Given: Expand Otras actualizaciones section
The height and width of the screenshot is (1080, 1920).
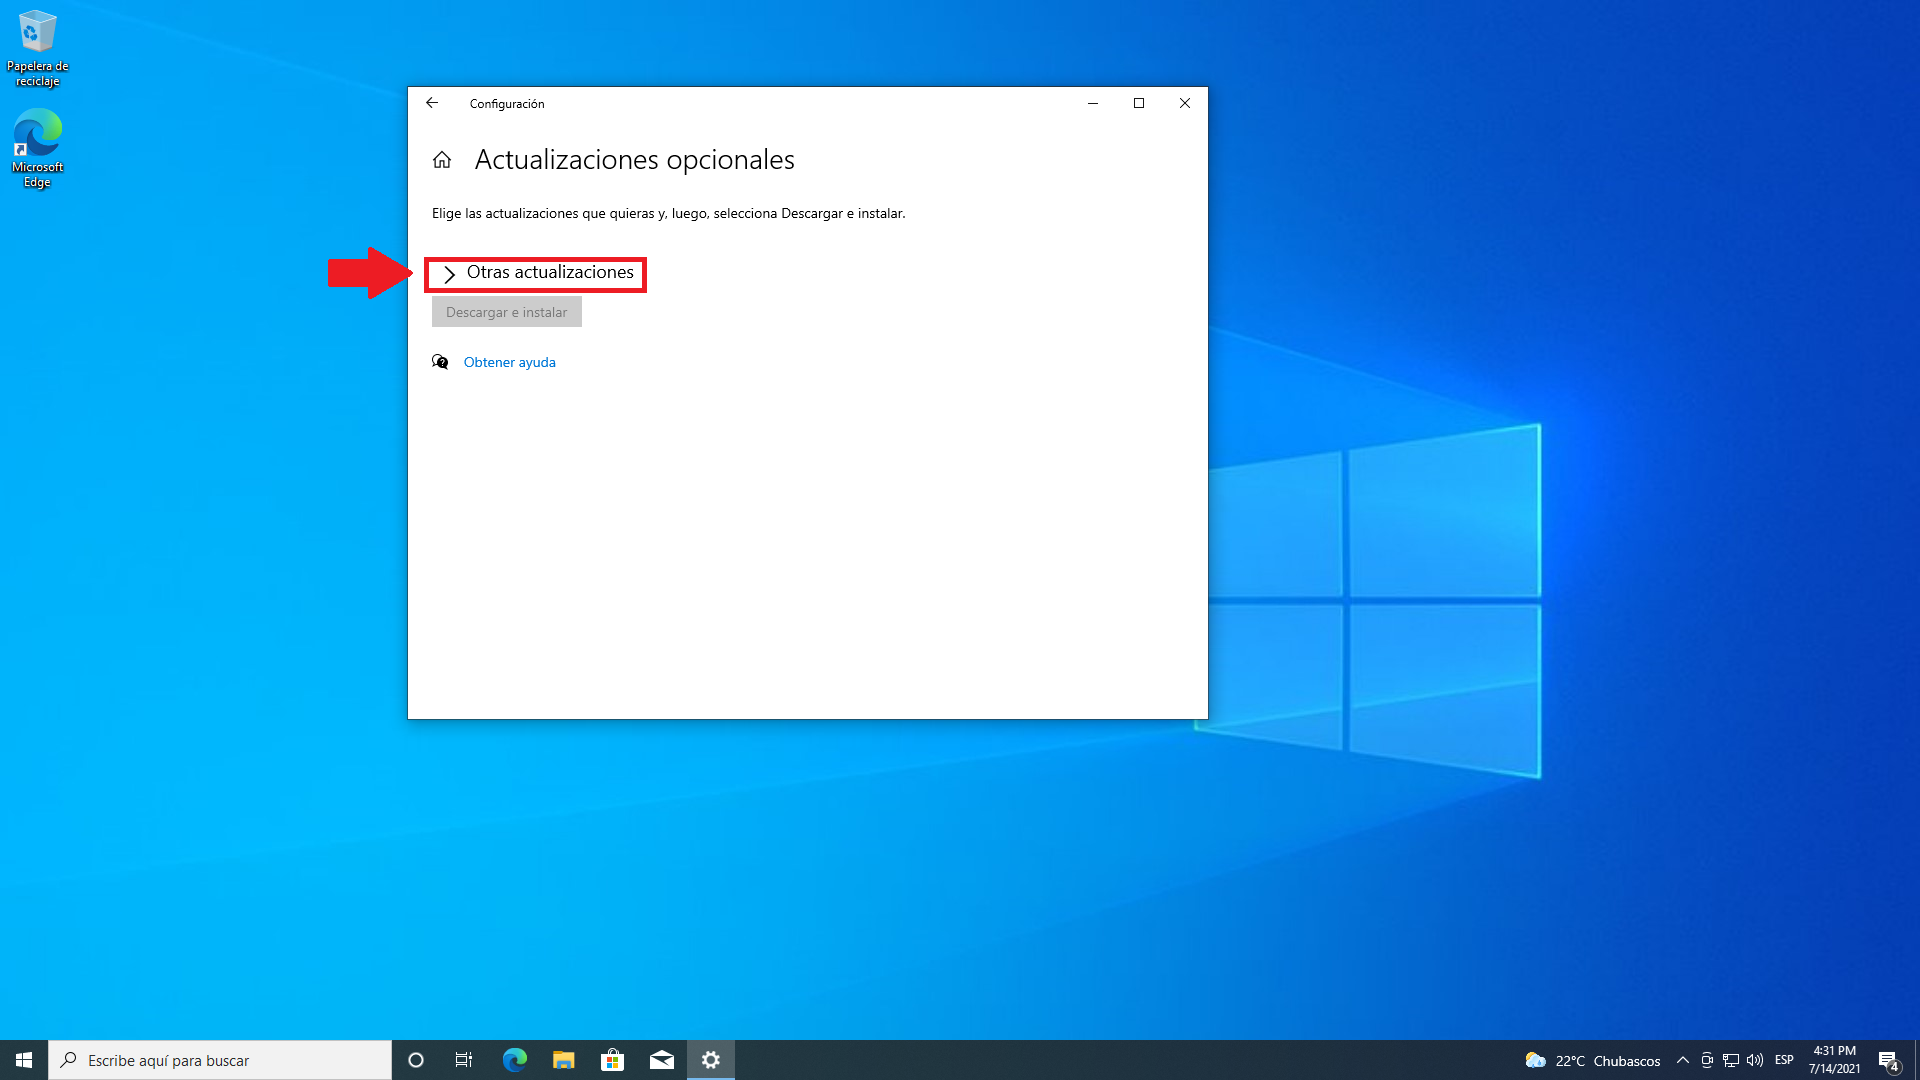Looking at the screenshot, I should point(538,273).
